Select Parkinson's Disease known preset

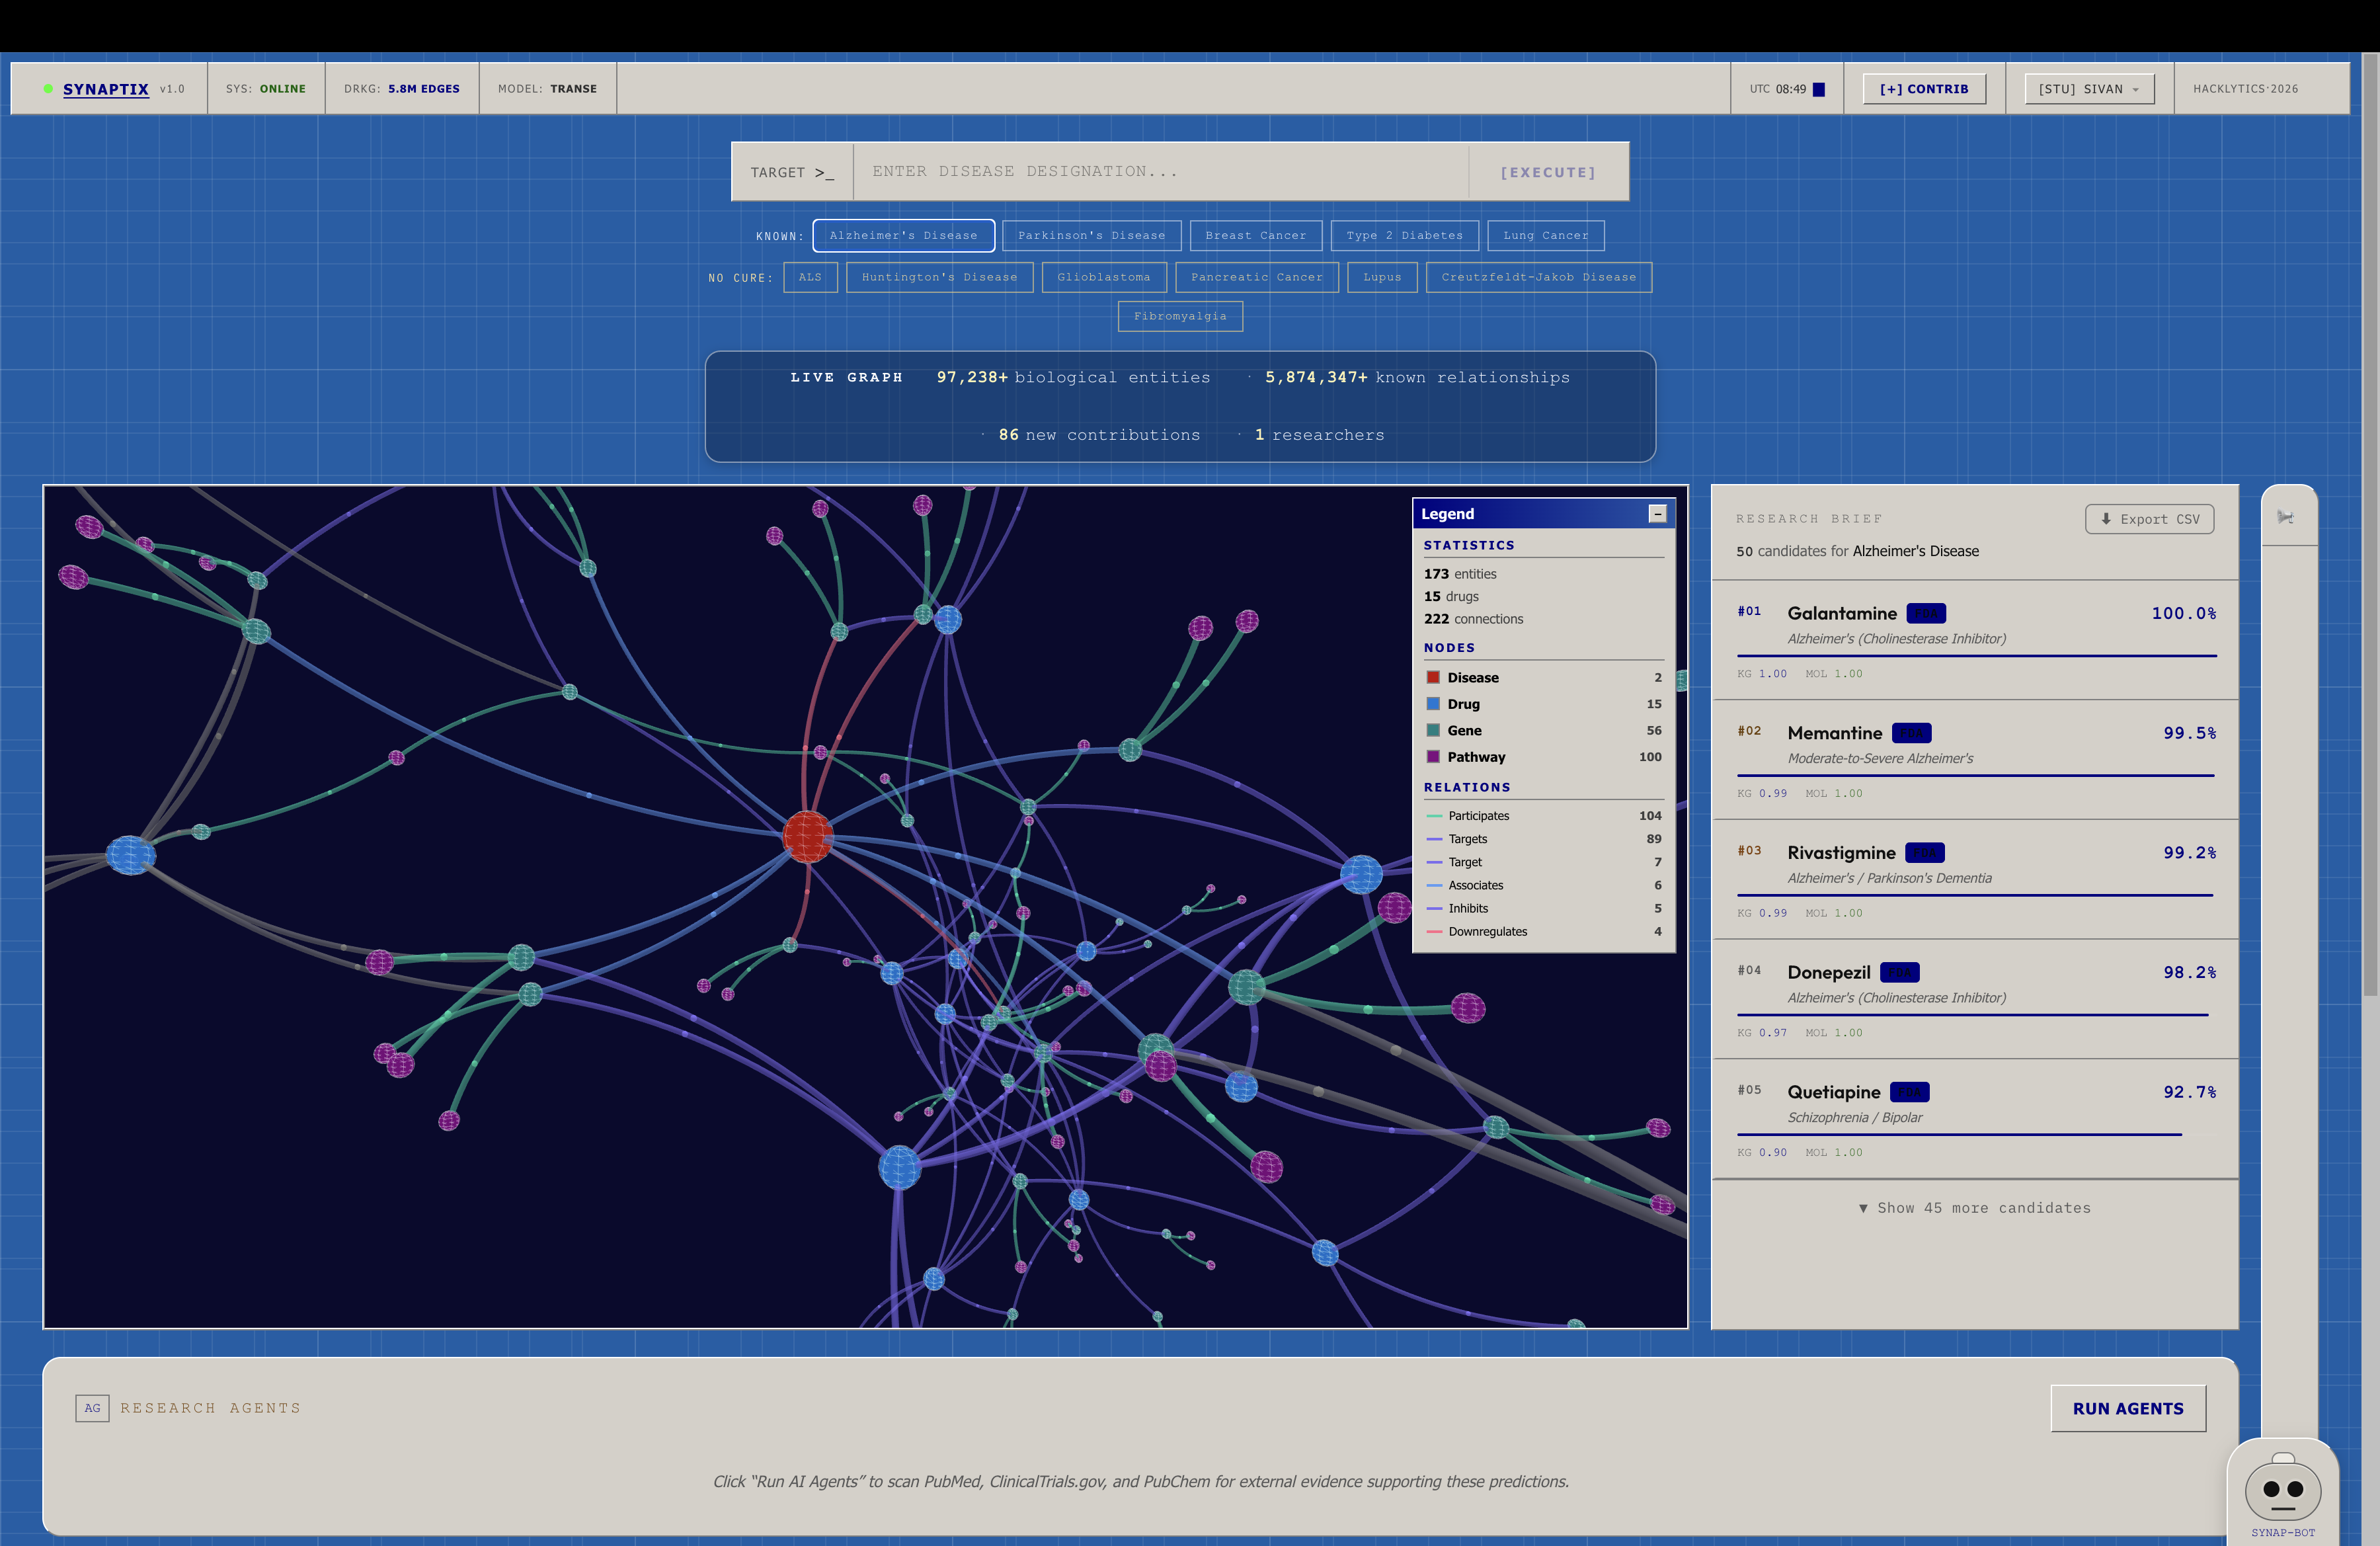click(1091, 236)
